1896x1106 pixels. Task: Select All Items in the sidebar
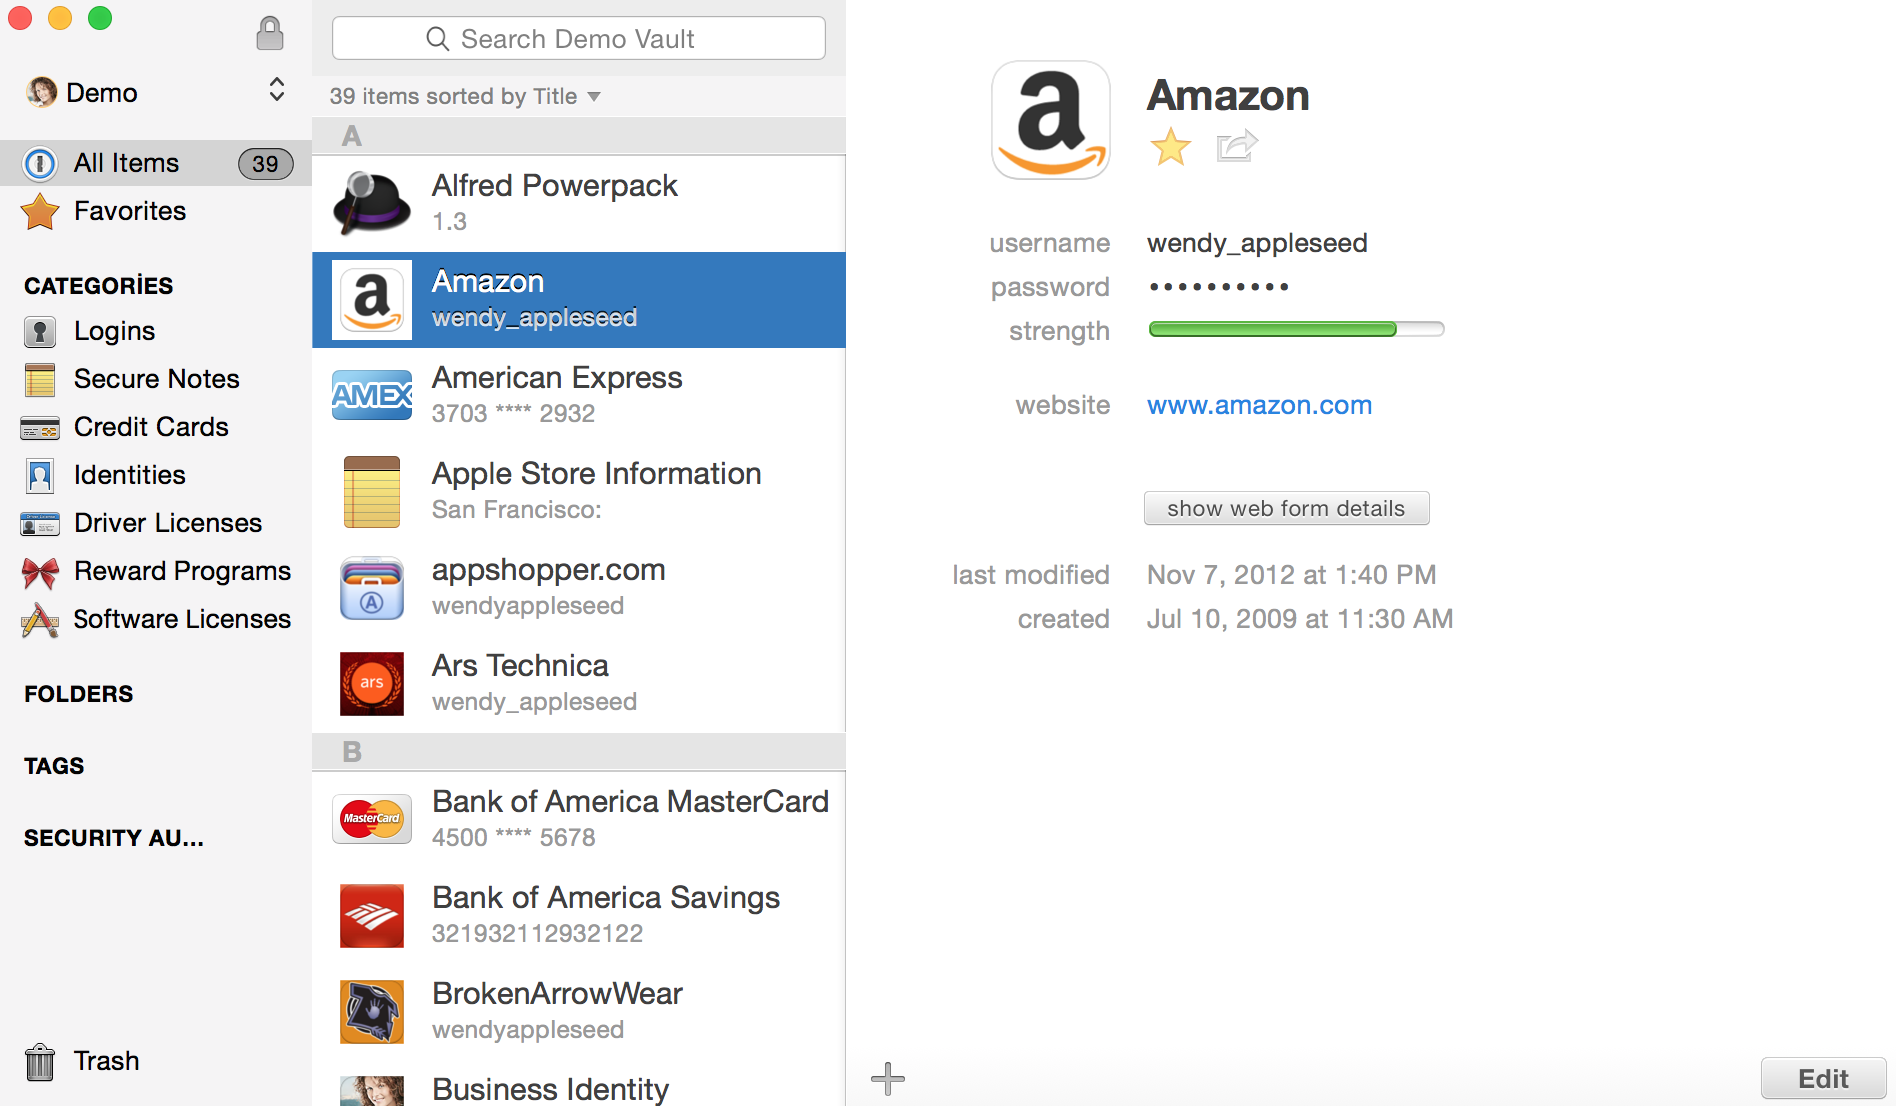(x=126, y=163)
